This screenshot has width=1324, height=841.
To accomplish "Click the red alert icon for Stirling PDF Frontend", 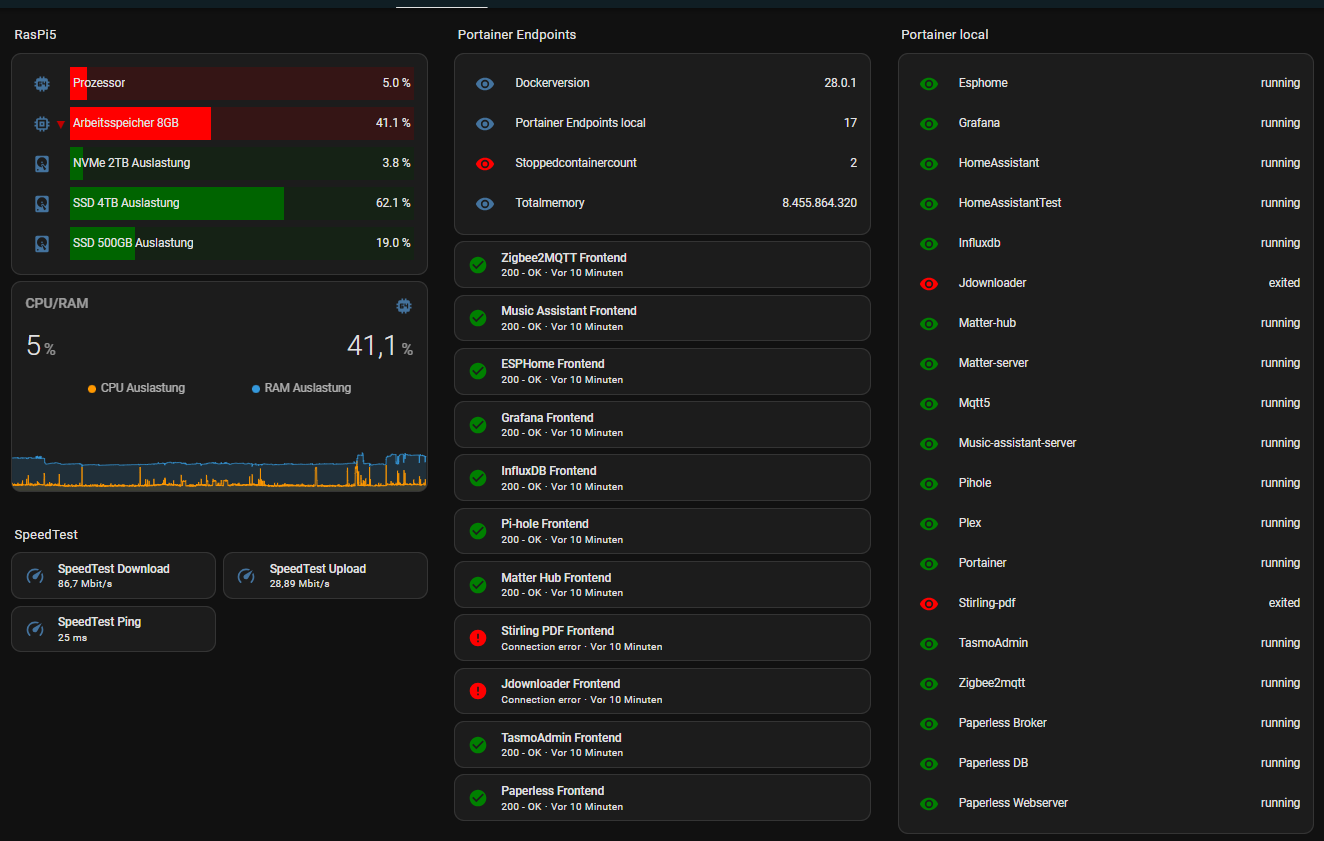I will click(x=478, y=638).
